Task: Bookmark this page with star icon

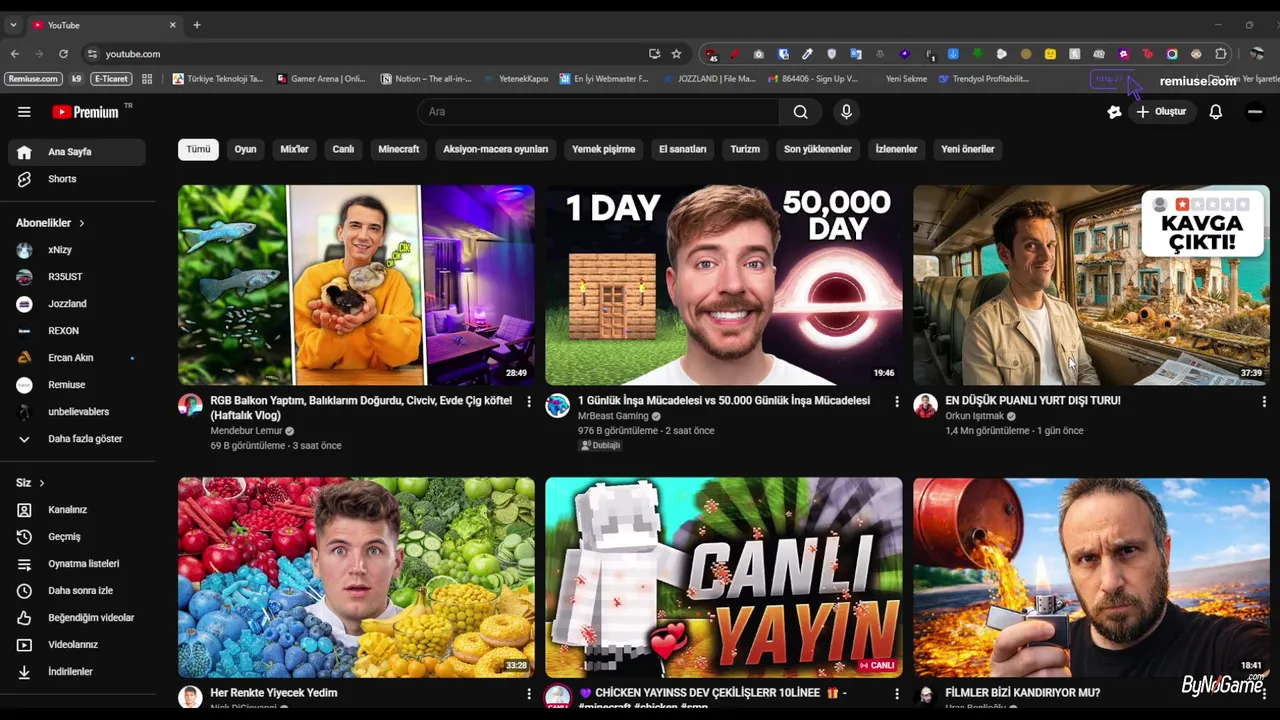Action: [x=677, y=54]
